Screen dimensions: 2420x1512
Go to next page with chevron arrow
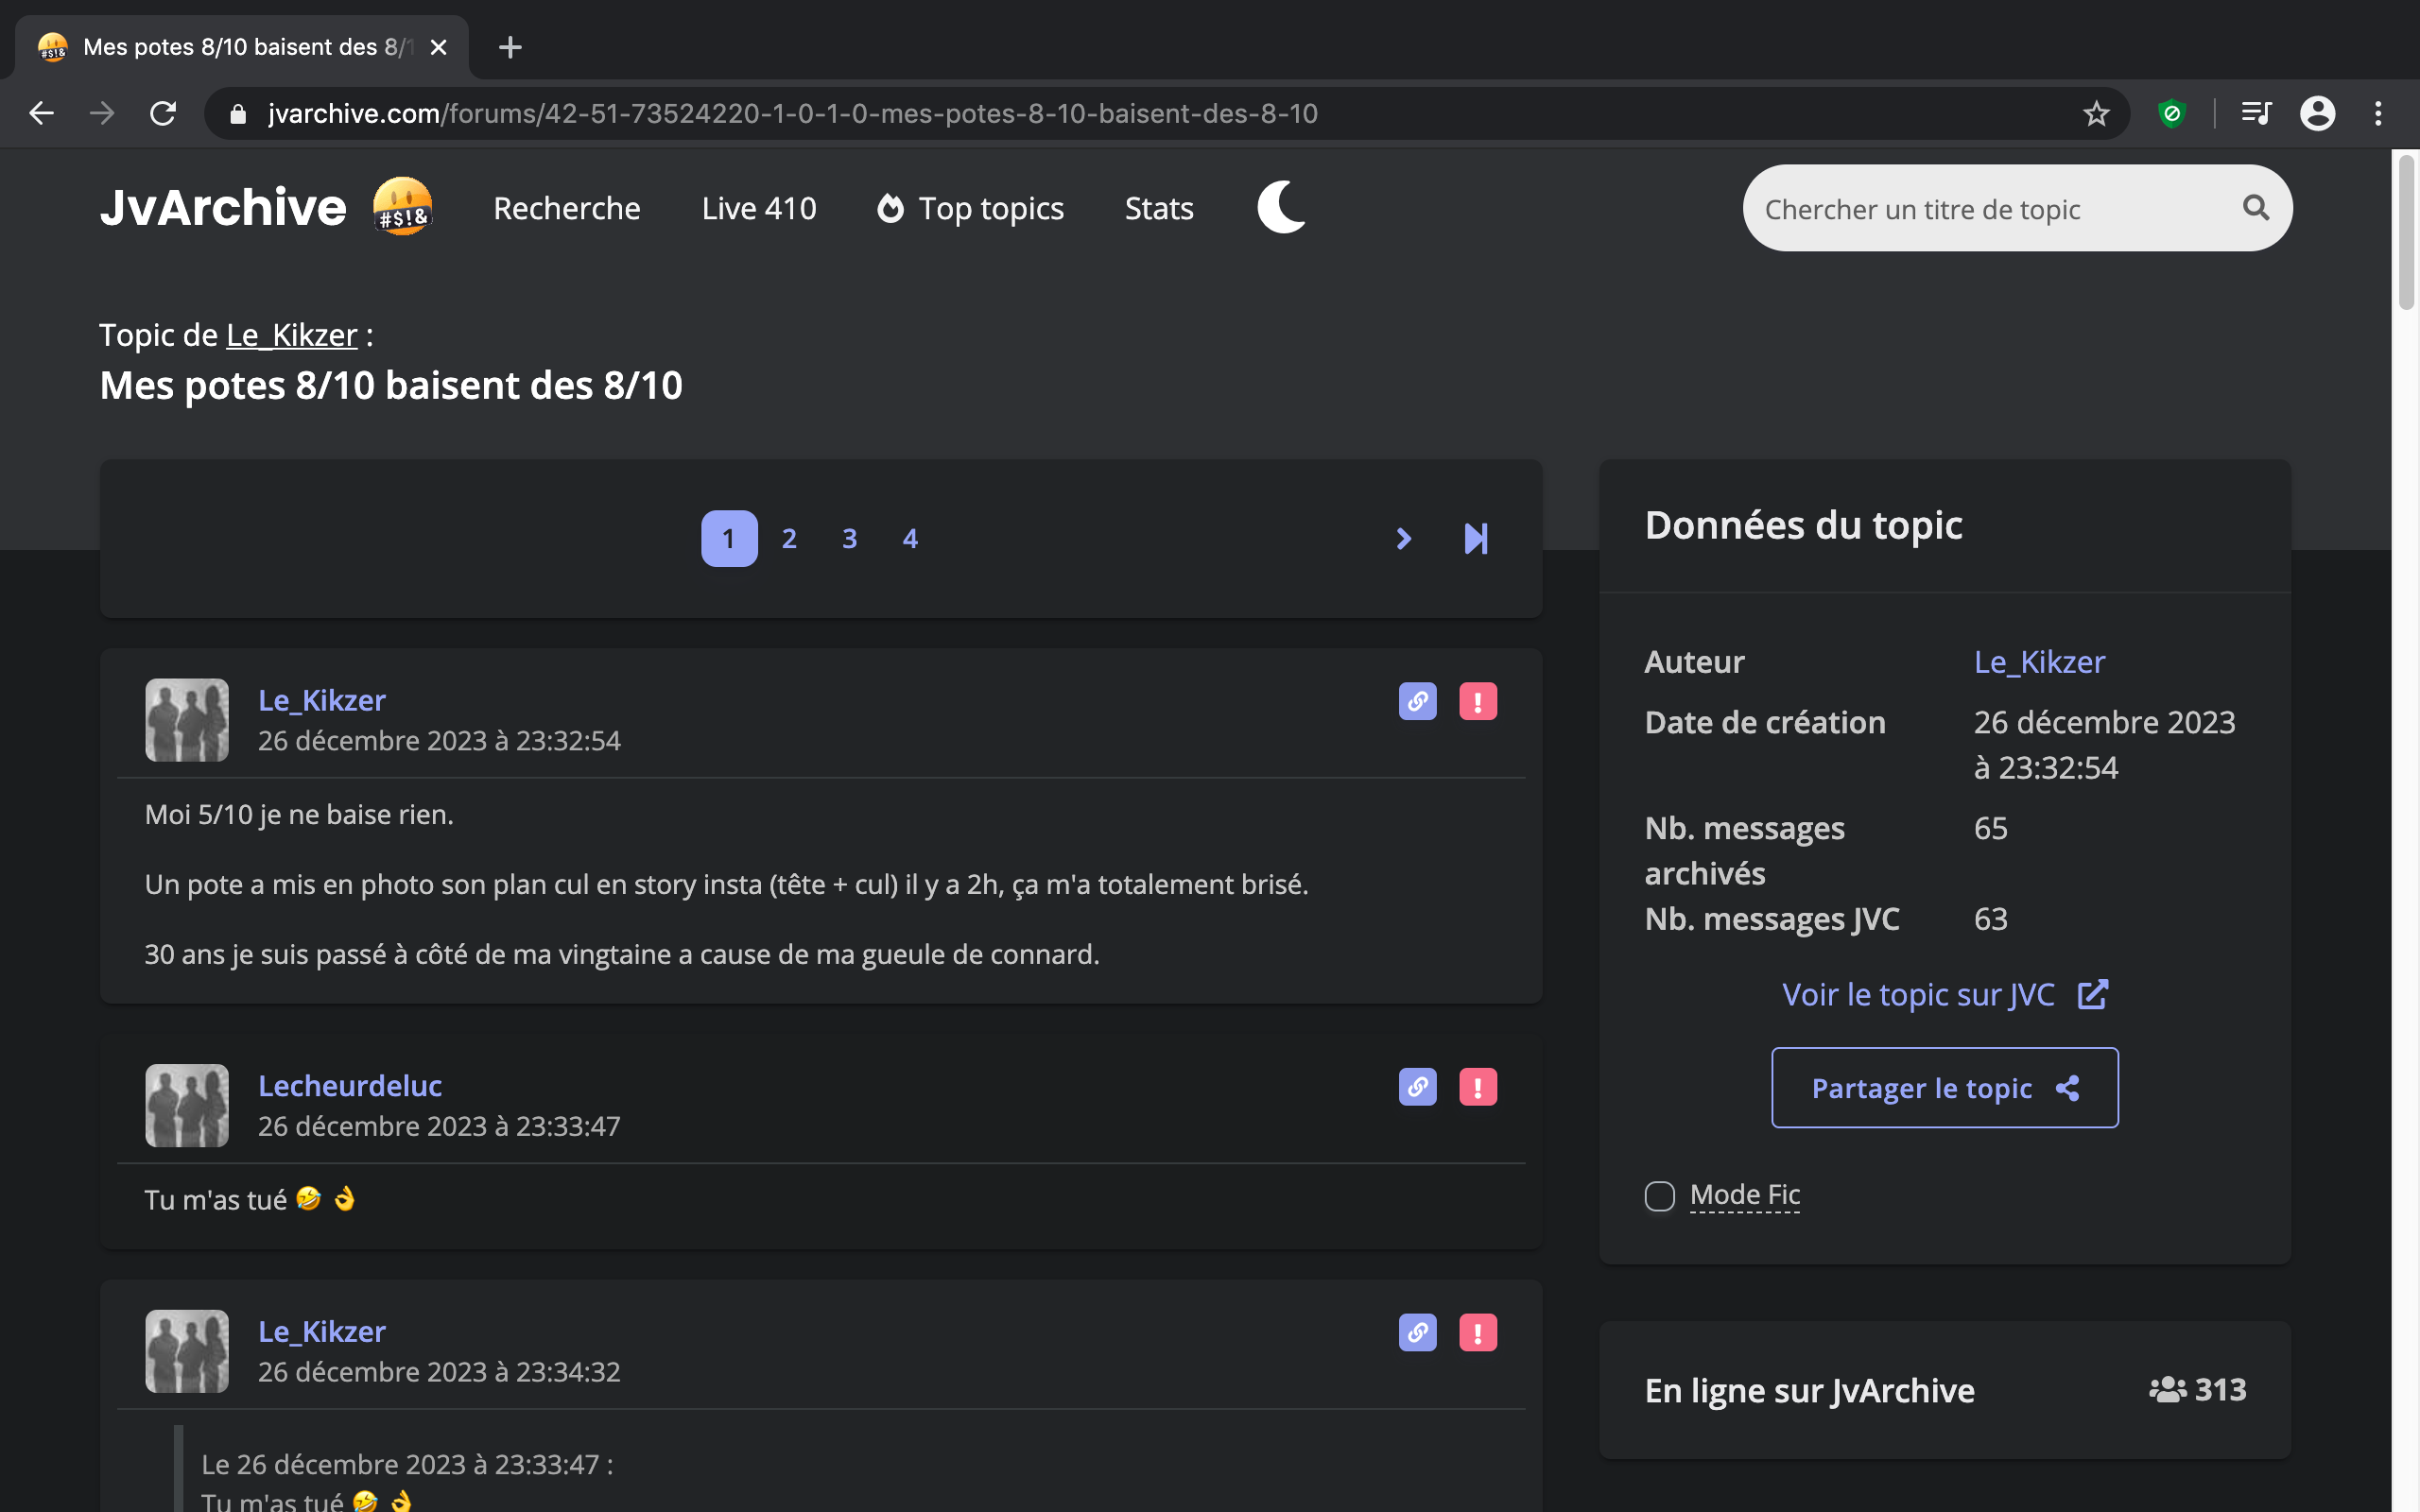tap(1403, 539)
